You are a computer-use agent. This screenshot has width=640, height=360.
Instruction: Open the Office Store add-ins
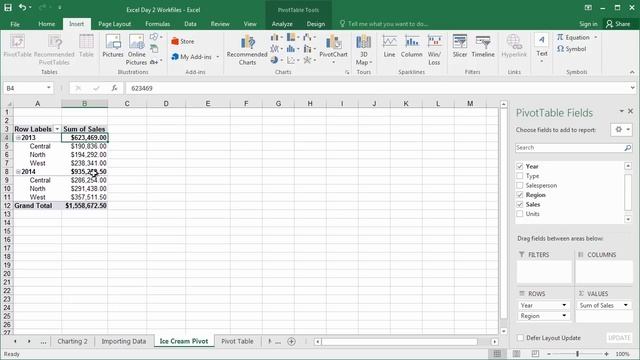(x=183, y=41)
